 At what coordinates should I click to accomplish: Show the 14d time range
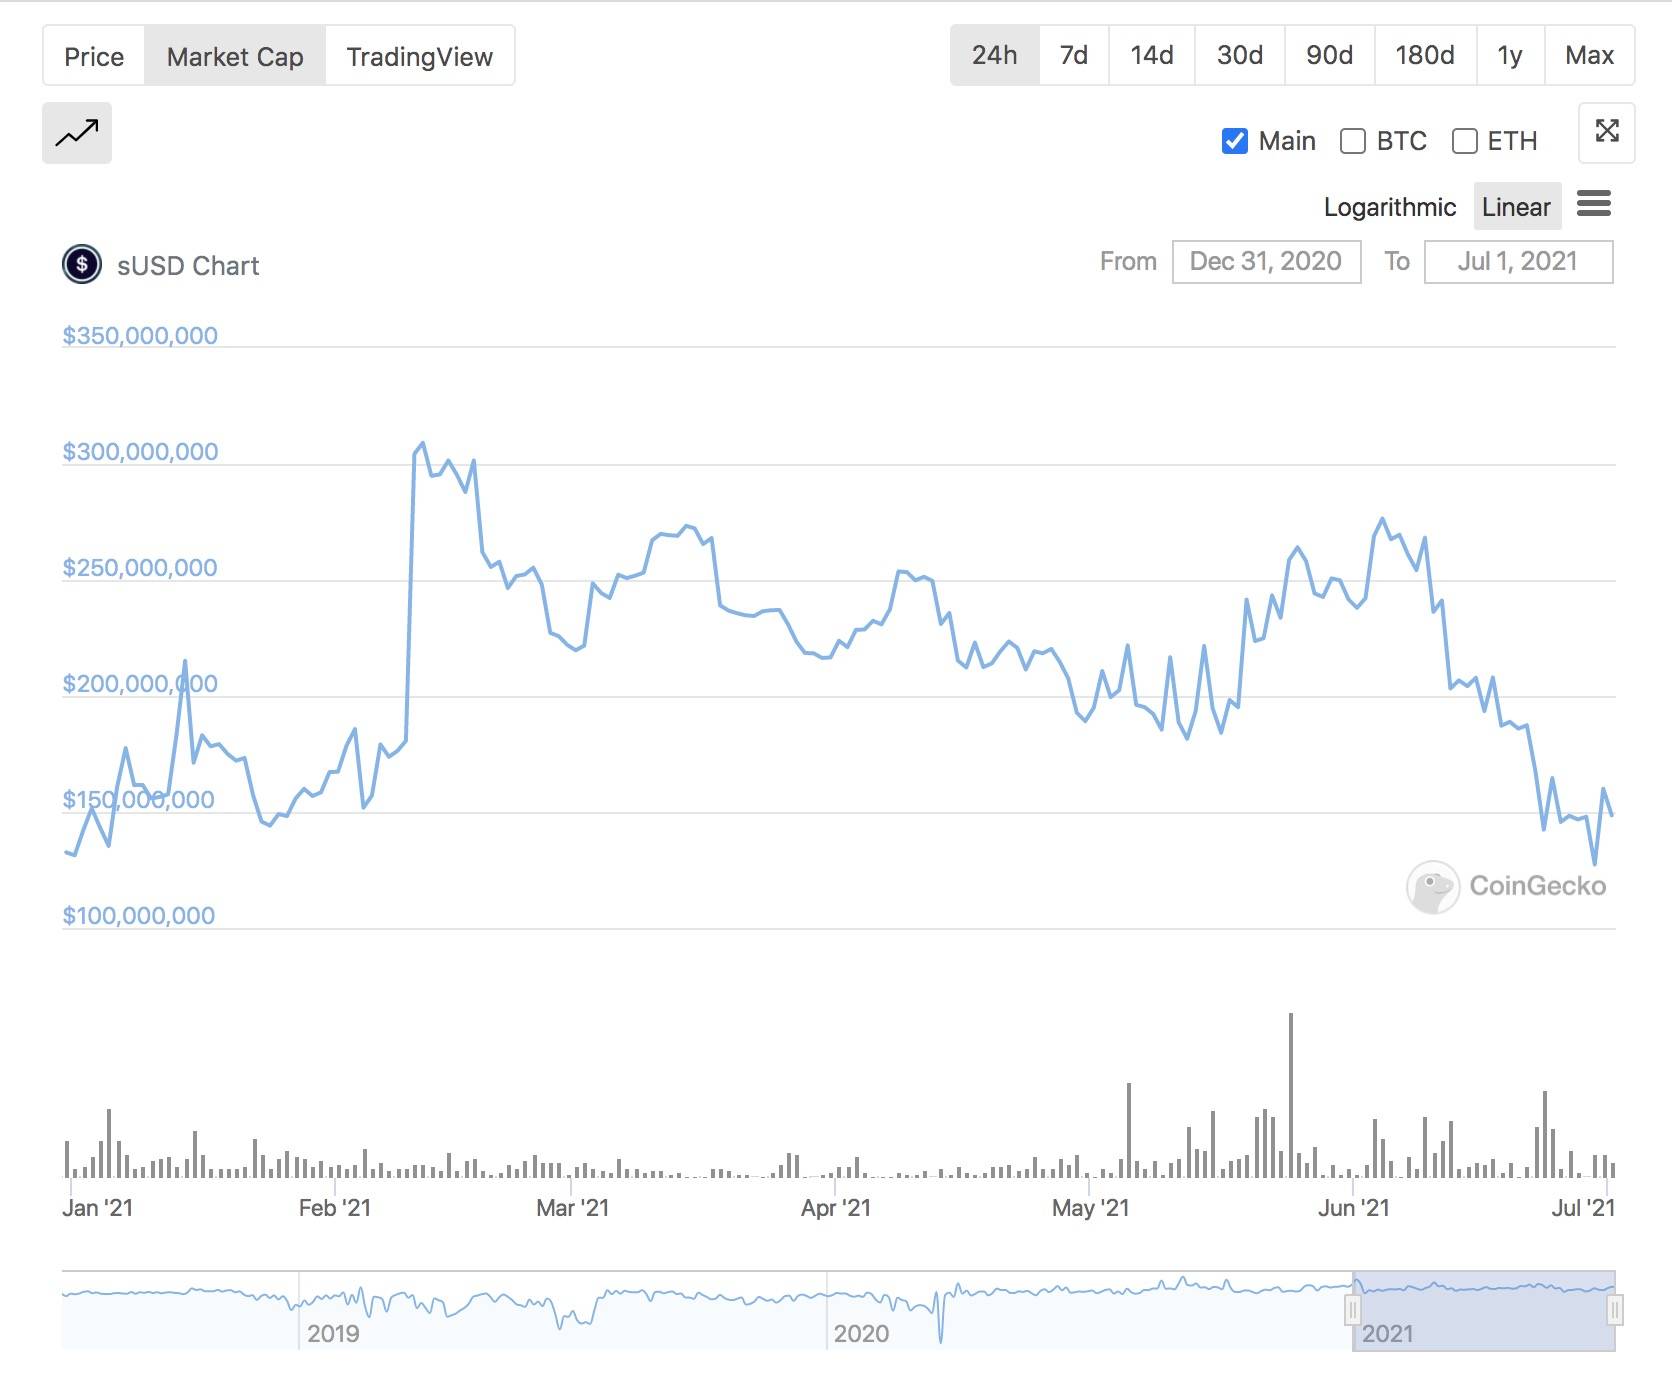pos(1152,55)
